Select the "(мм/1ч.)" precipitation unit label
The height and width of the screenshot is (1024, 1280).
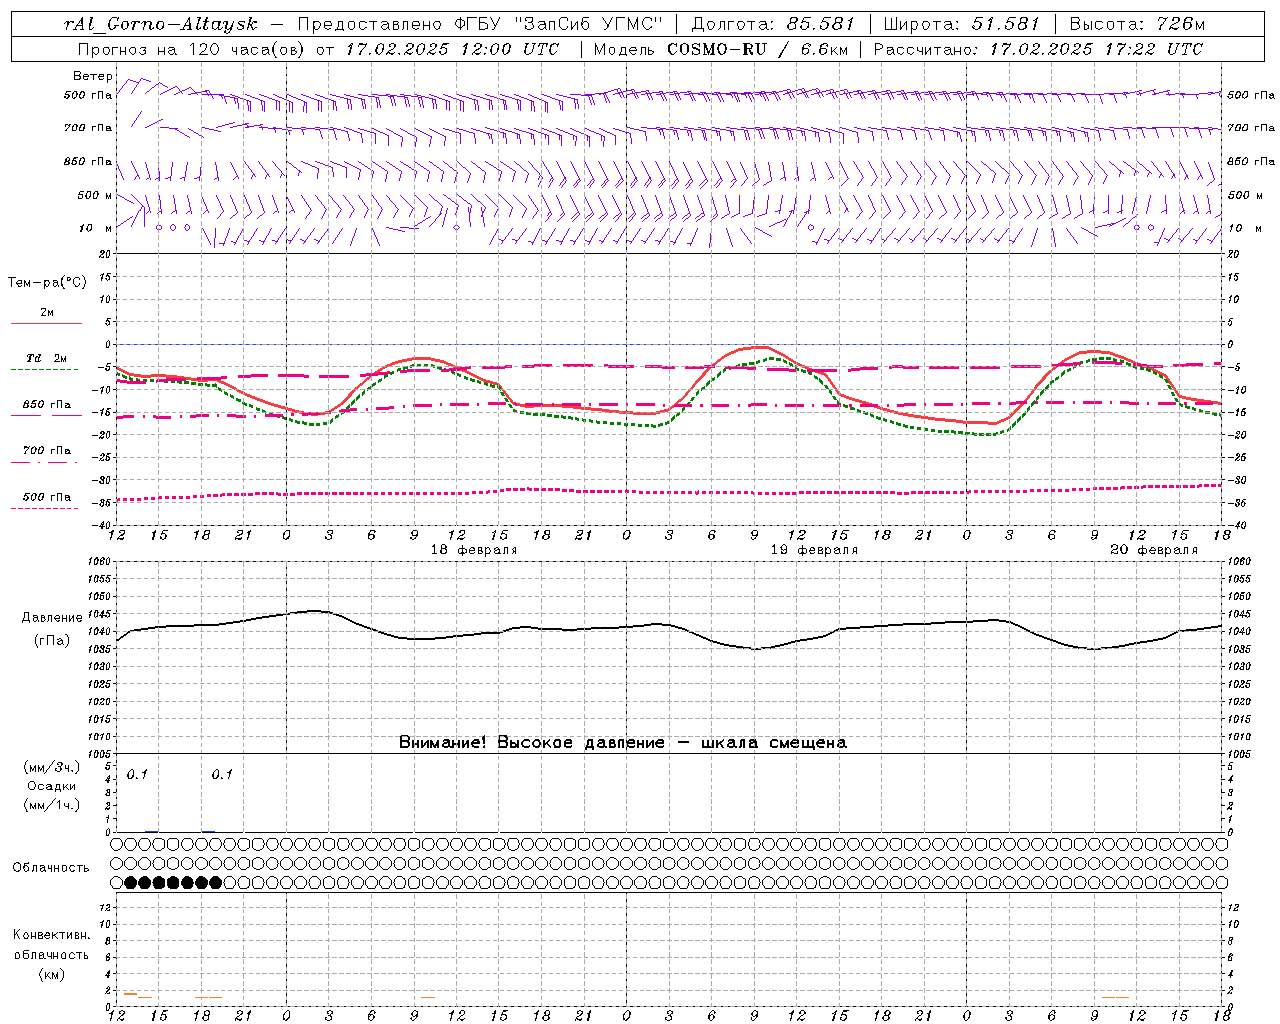click(51, 805)
